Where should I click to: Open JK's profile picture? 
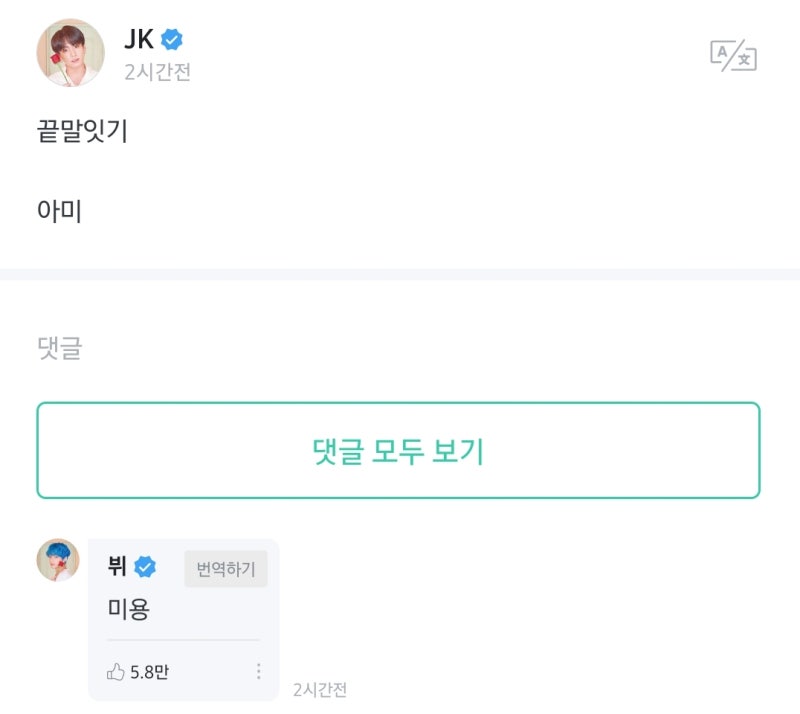70,52
